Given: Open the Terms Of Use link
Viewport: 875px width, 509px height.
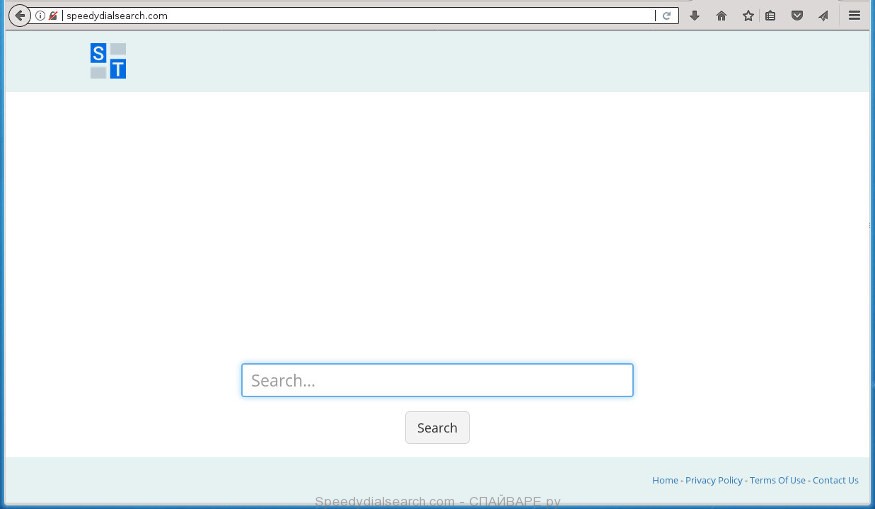Looking at the screenshot, I should pos(777,480).
